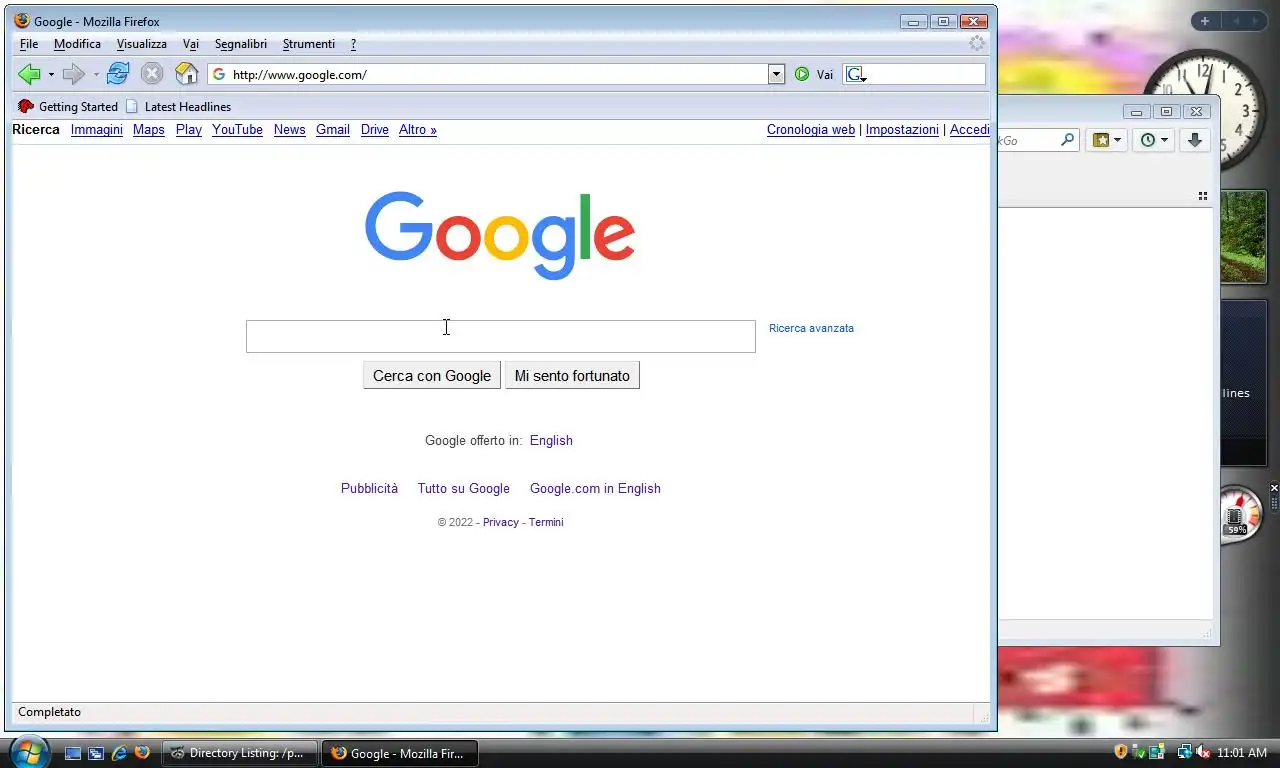Click the Google favicon in the address bar
The width and height of the screenshot is (1280, 768).
[x=219, y=74]
